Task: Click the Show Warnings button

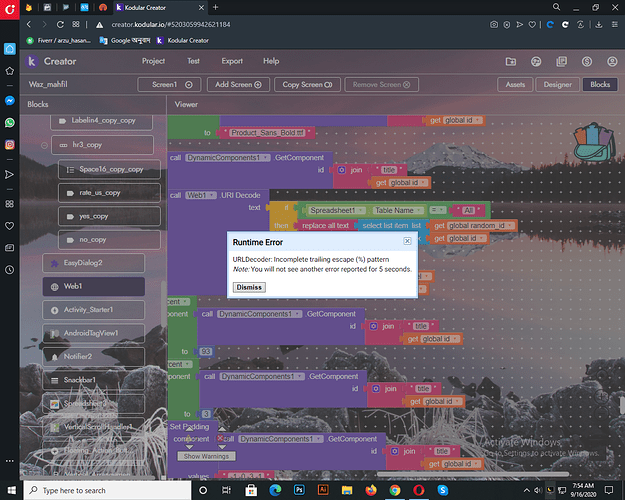Action: point(206,456)
